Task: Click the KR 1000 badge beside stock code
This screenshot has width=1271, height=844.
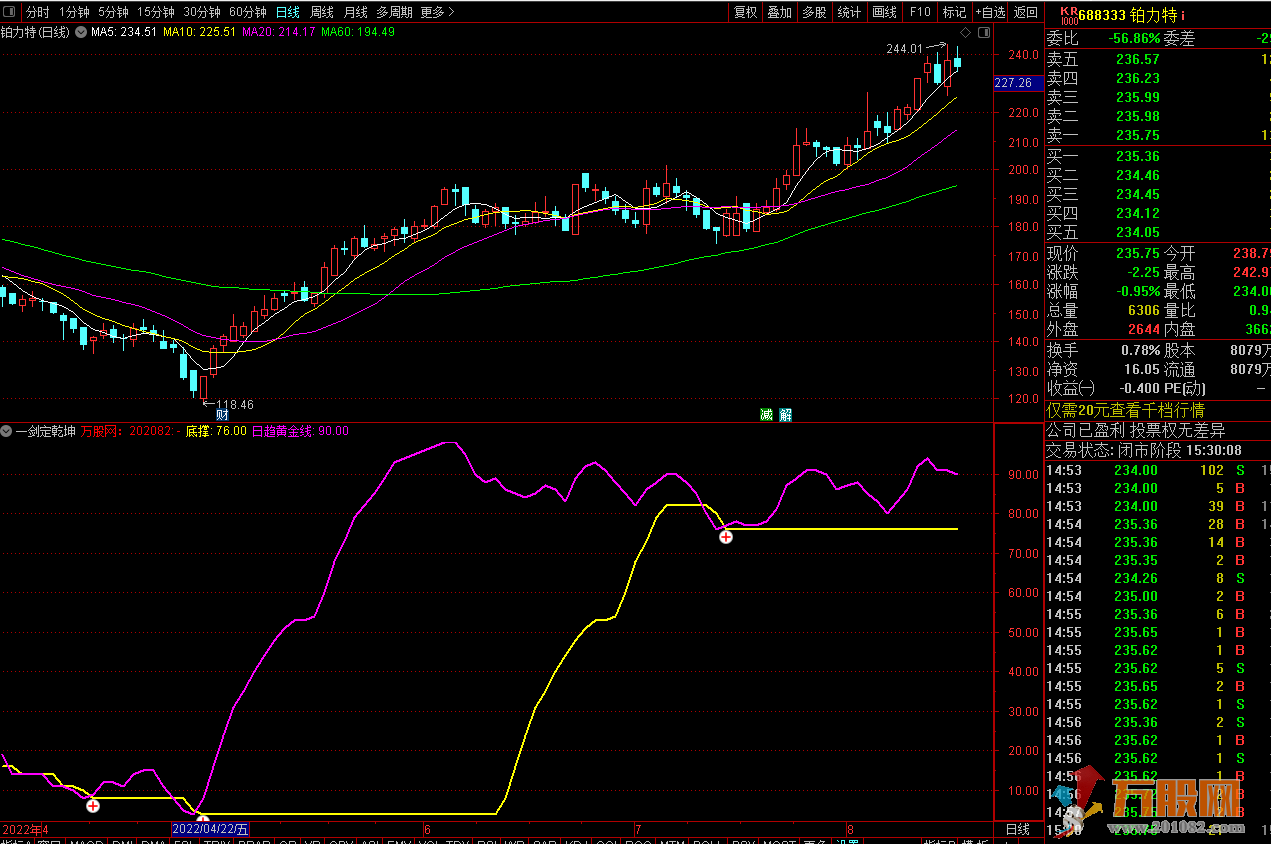Action: [x=1068, y=14]
